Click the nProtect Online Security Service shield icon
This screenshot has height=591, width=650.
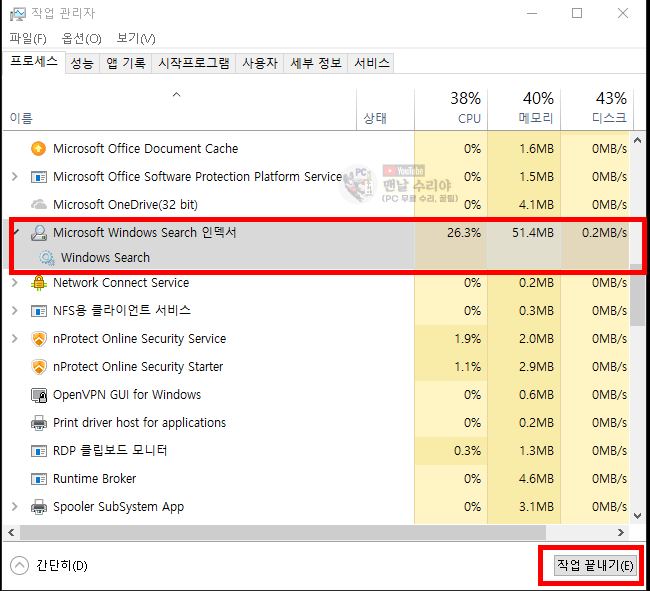click(x=39, y=339)
